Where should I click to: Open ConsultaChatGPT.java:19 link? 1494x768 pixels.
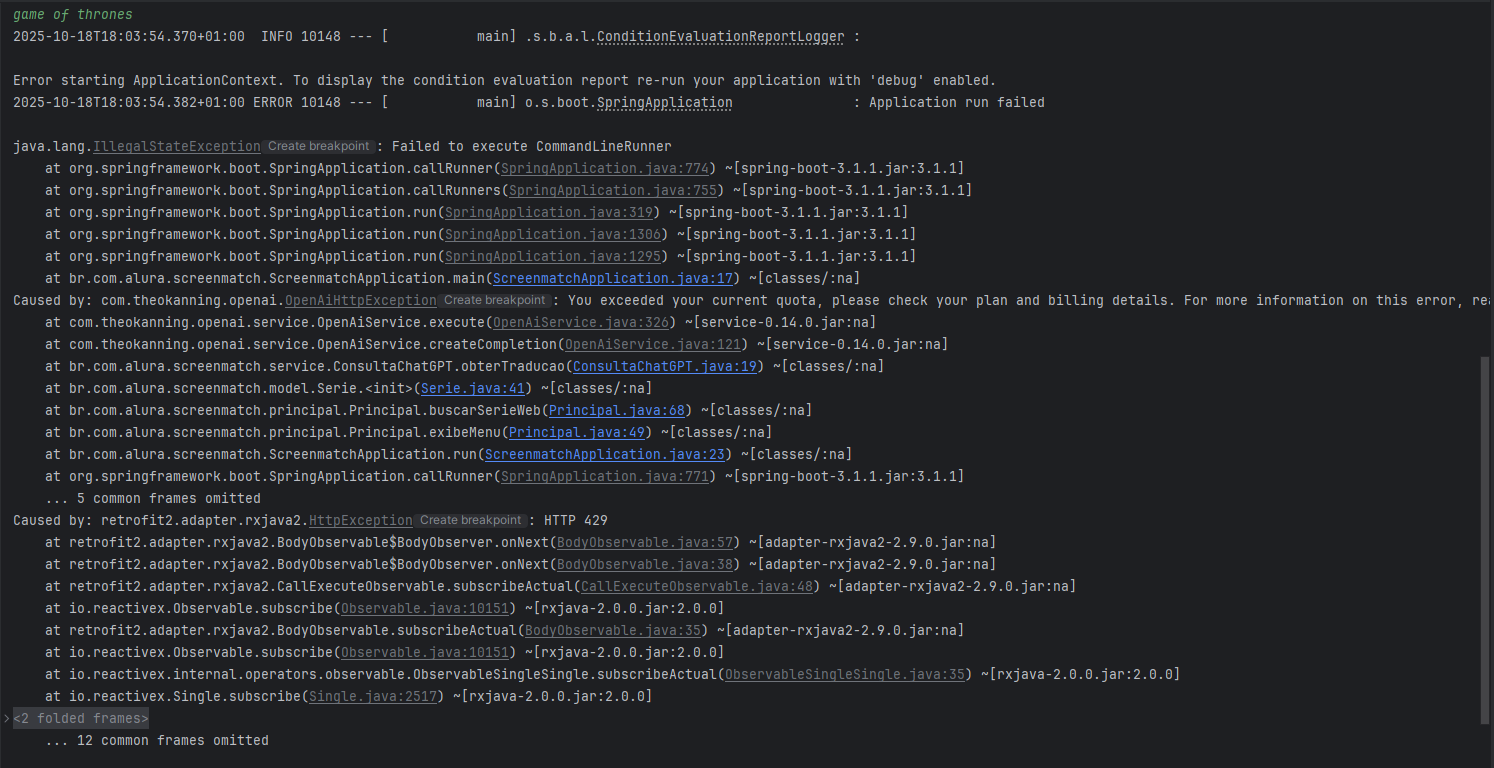pyautogui.click(x=663, y=366)
